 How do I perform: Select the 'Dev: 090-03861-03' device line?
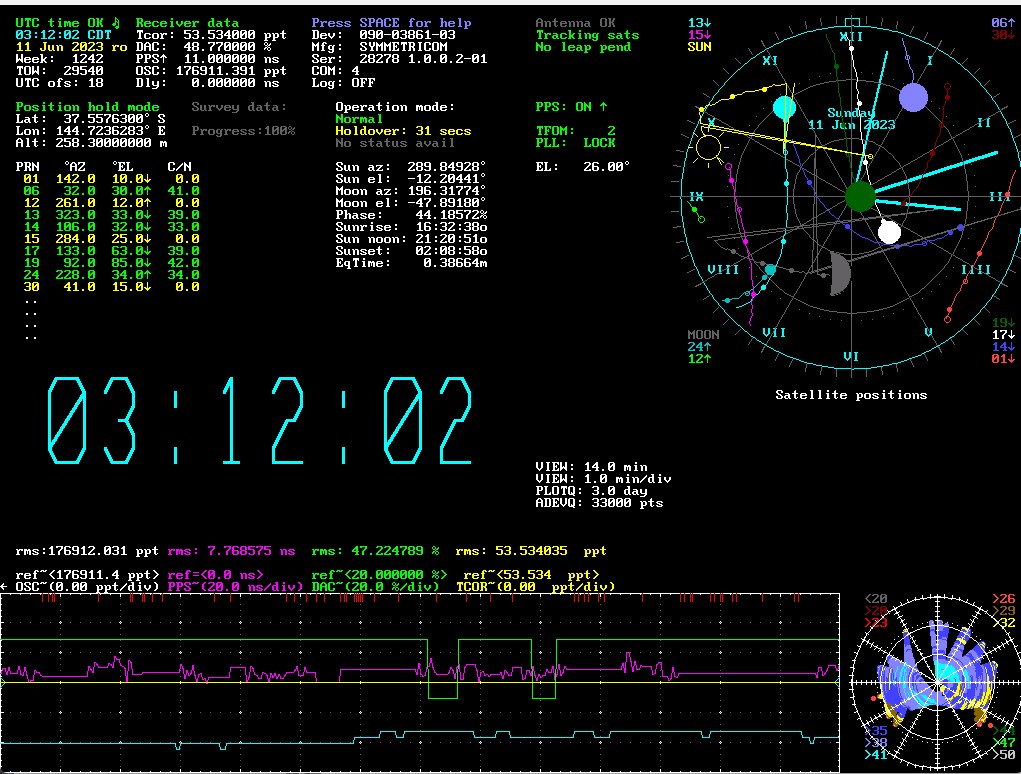tap(383, 35)
